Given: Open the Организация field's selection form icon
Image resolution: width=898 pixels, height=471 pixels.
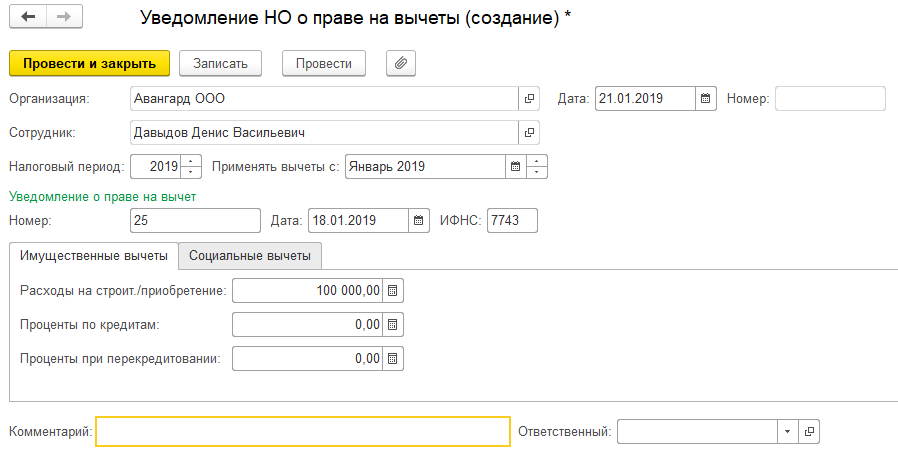Looking at the screenshot, I should (530, 99).
